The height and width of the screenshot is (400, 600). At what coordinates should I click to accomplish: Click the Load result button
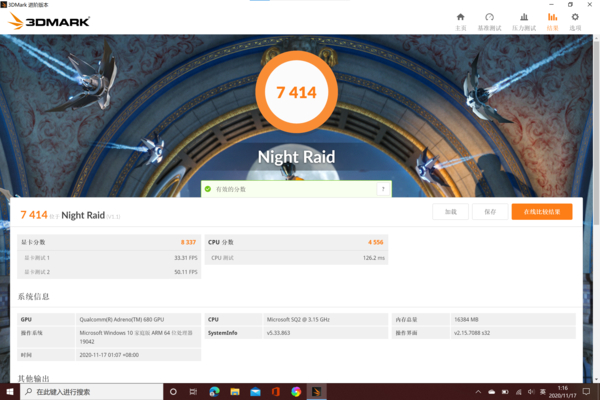[x=450, y=212]
